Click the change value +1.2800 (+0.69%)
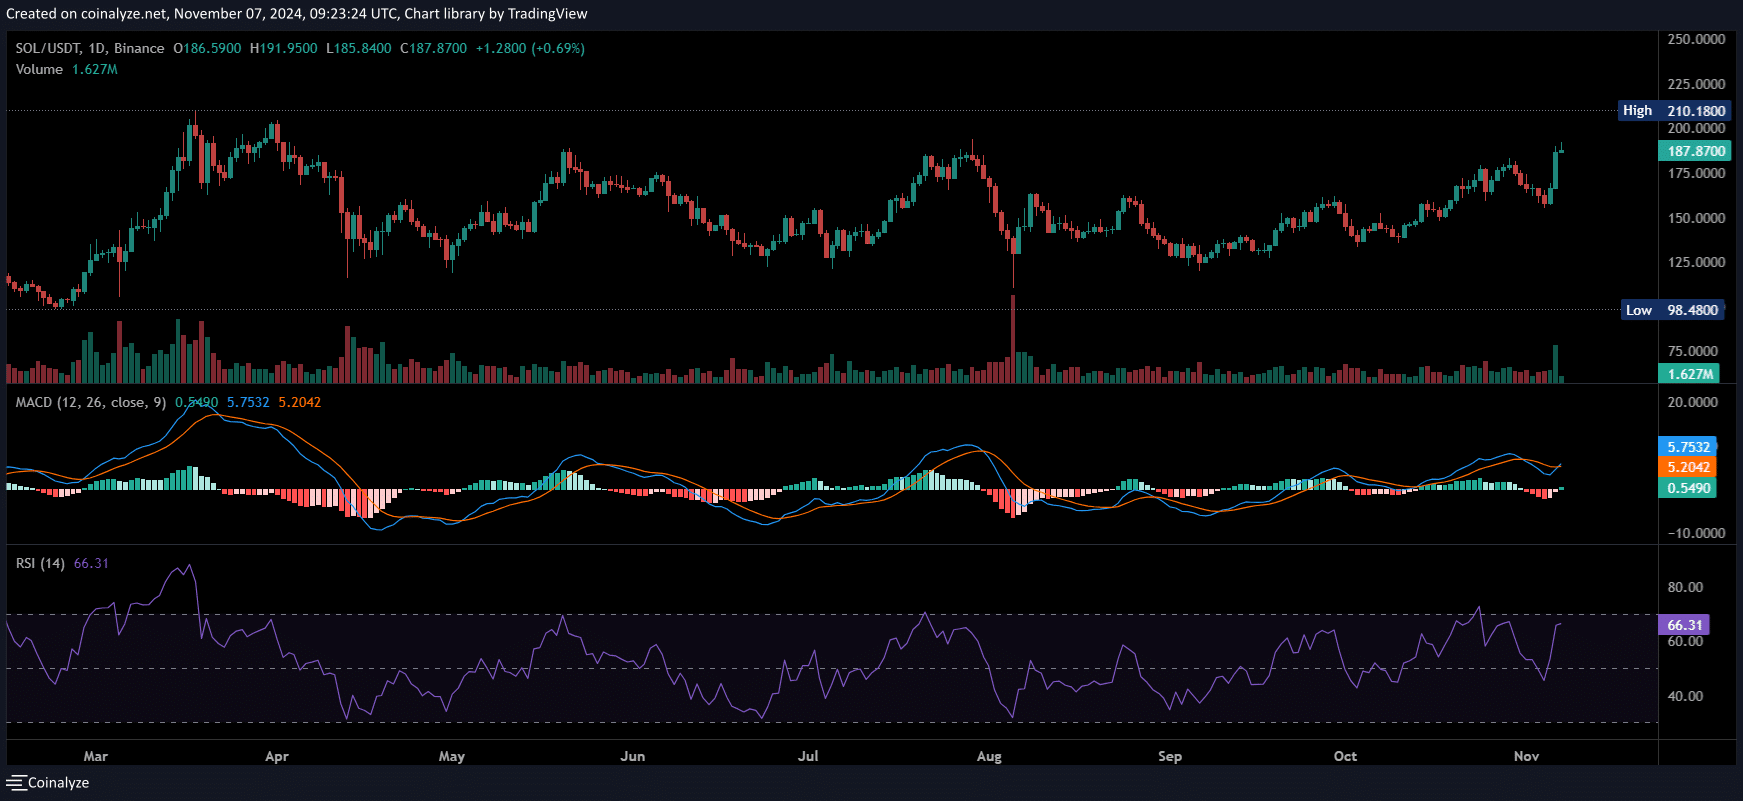Image resolution: width=1743 pixels, height=801 pixels. [x=530, y=48]
